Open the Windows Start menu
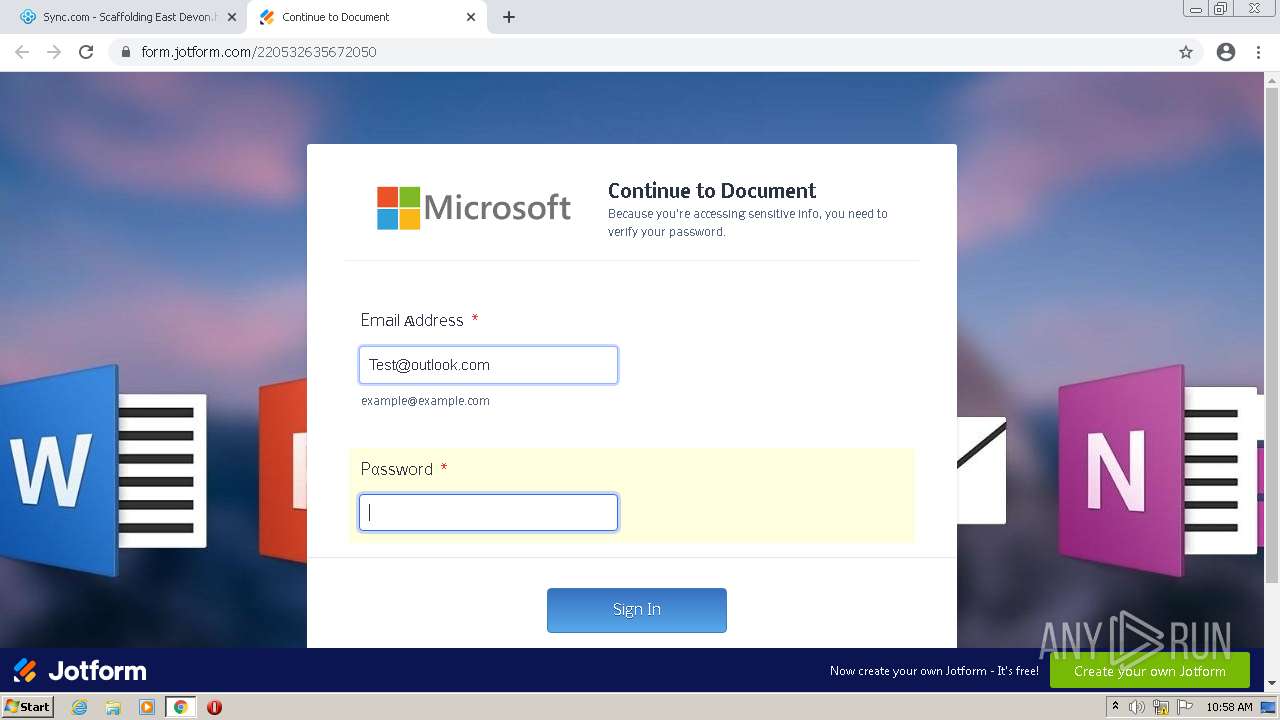The width and height of the screenshot is (1280, 720). click(27, 707)
